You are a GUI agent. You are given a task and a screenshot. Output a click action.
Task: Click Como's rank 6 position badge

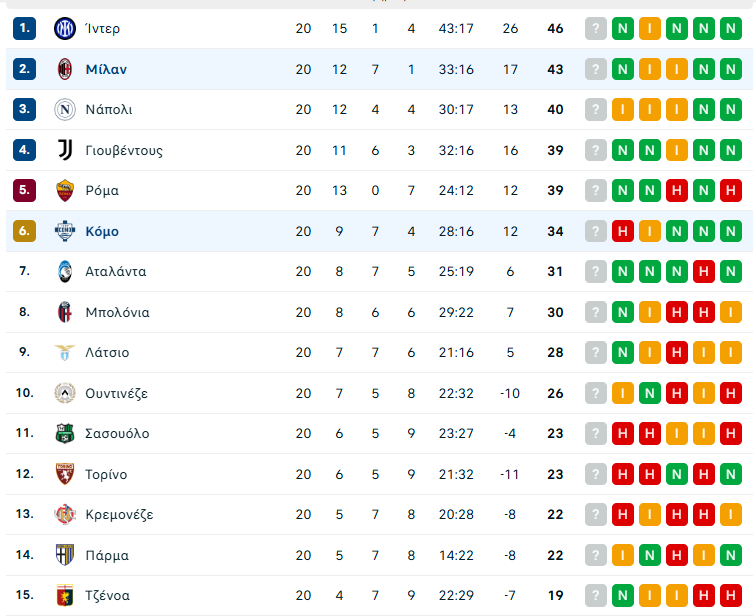(25, 231)
